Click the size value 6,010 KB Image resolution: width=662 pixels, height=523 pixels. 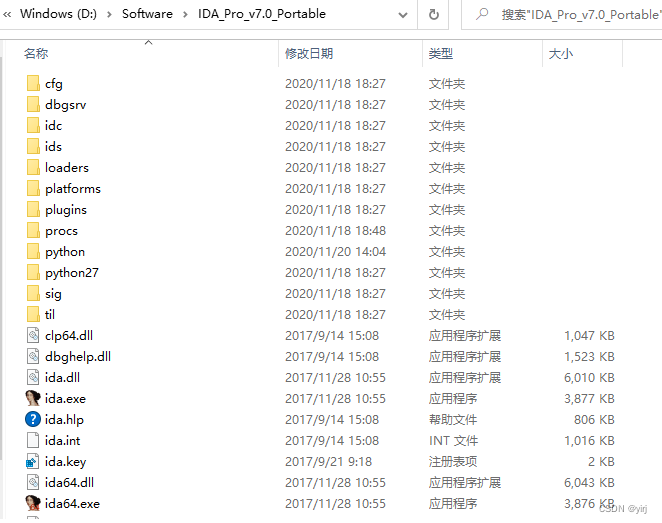[589, 377]
